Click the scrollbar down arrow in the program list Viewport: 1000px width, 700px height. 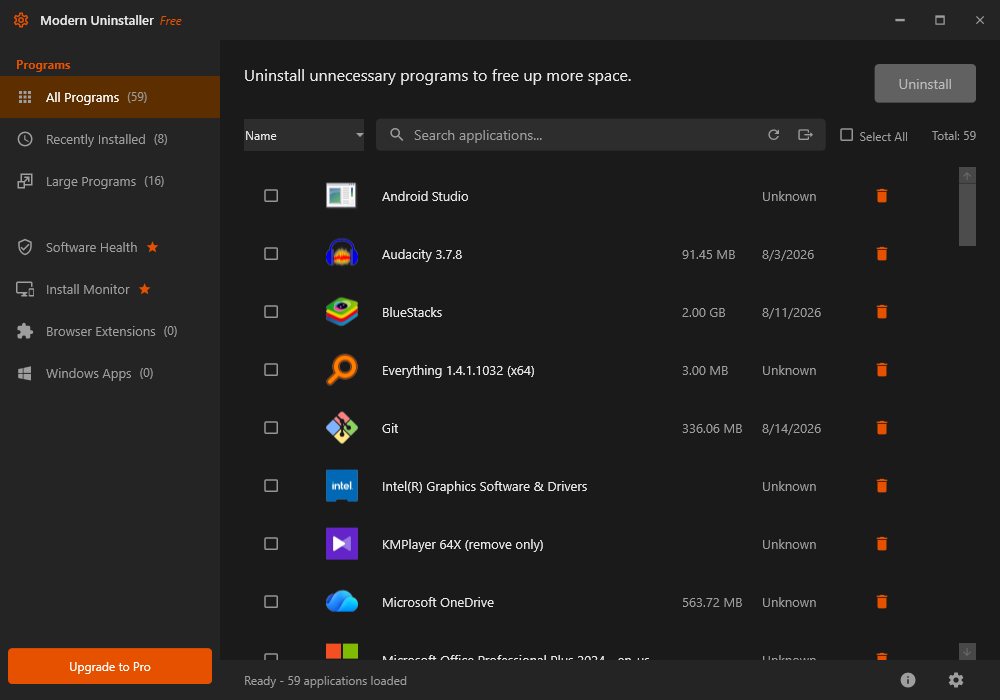967,652
